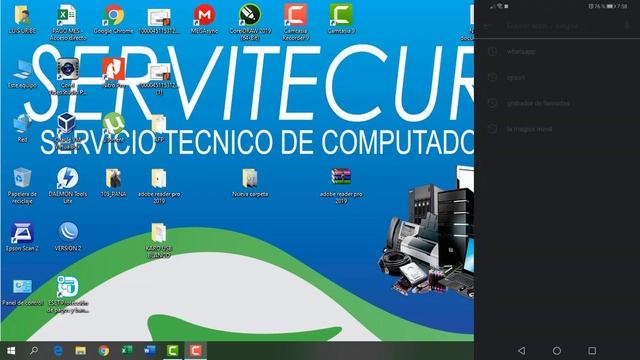Launch Google Chrome from the desktop

pyautogui.click(x=113, y=19)
